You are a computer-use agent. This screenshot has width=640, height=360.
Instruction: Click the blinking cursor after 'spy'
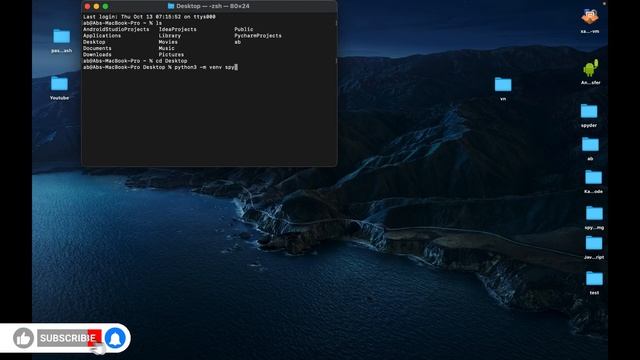point(236,67)
